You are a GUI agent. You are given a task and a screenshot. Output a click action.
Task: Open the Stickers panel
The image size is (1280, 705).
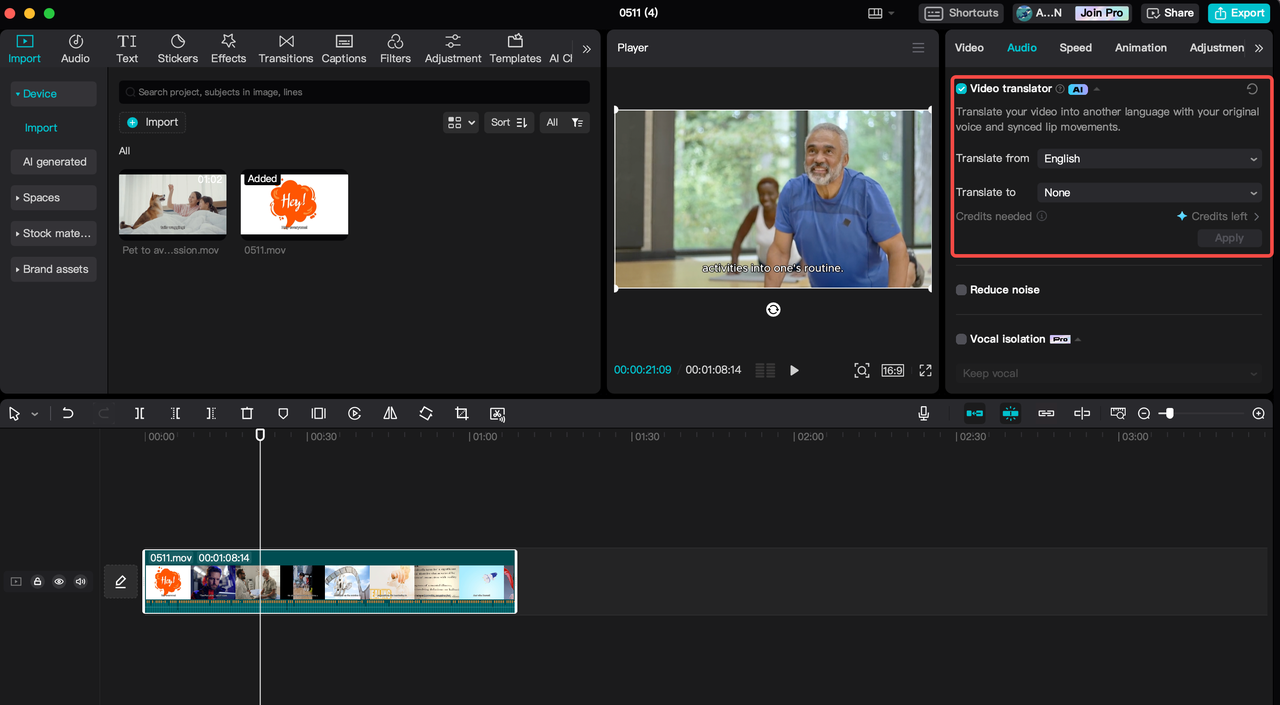pyautogui.click(x=177, y=48)
